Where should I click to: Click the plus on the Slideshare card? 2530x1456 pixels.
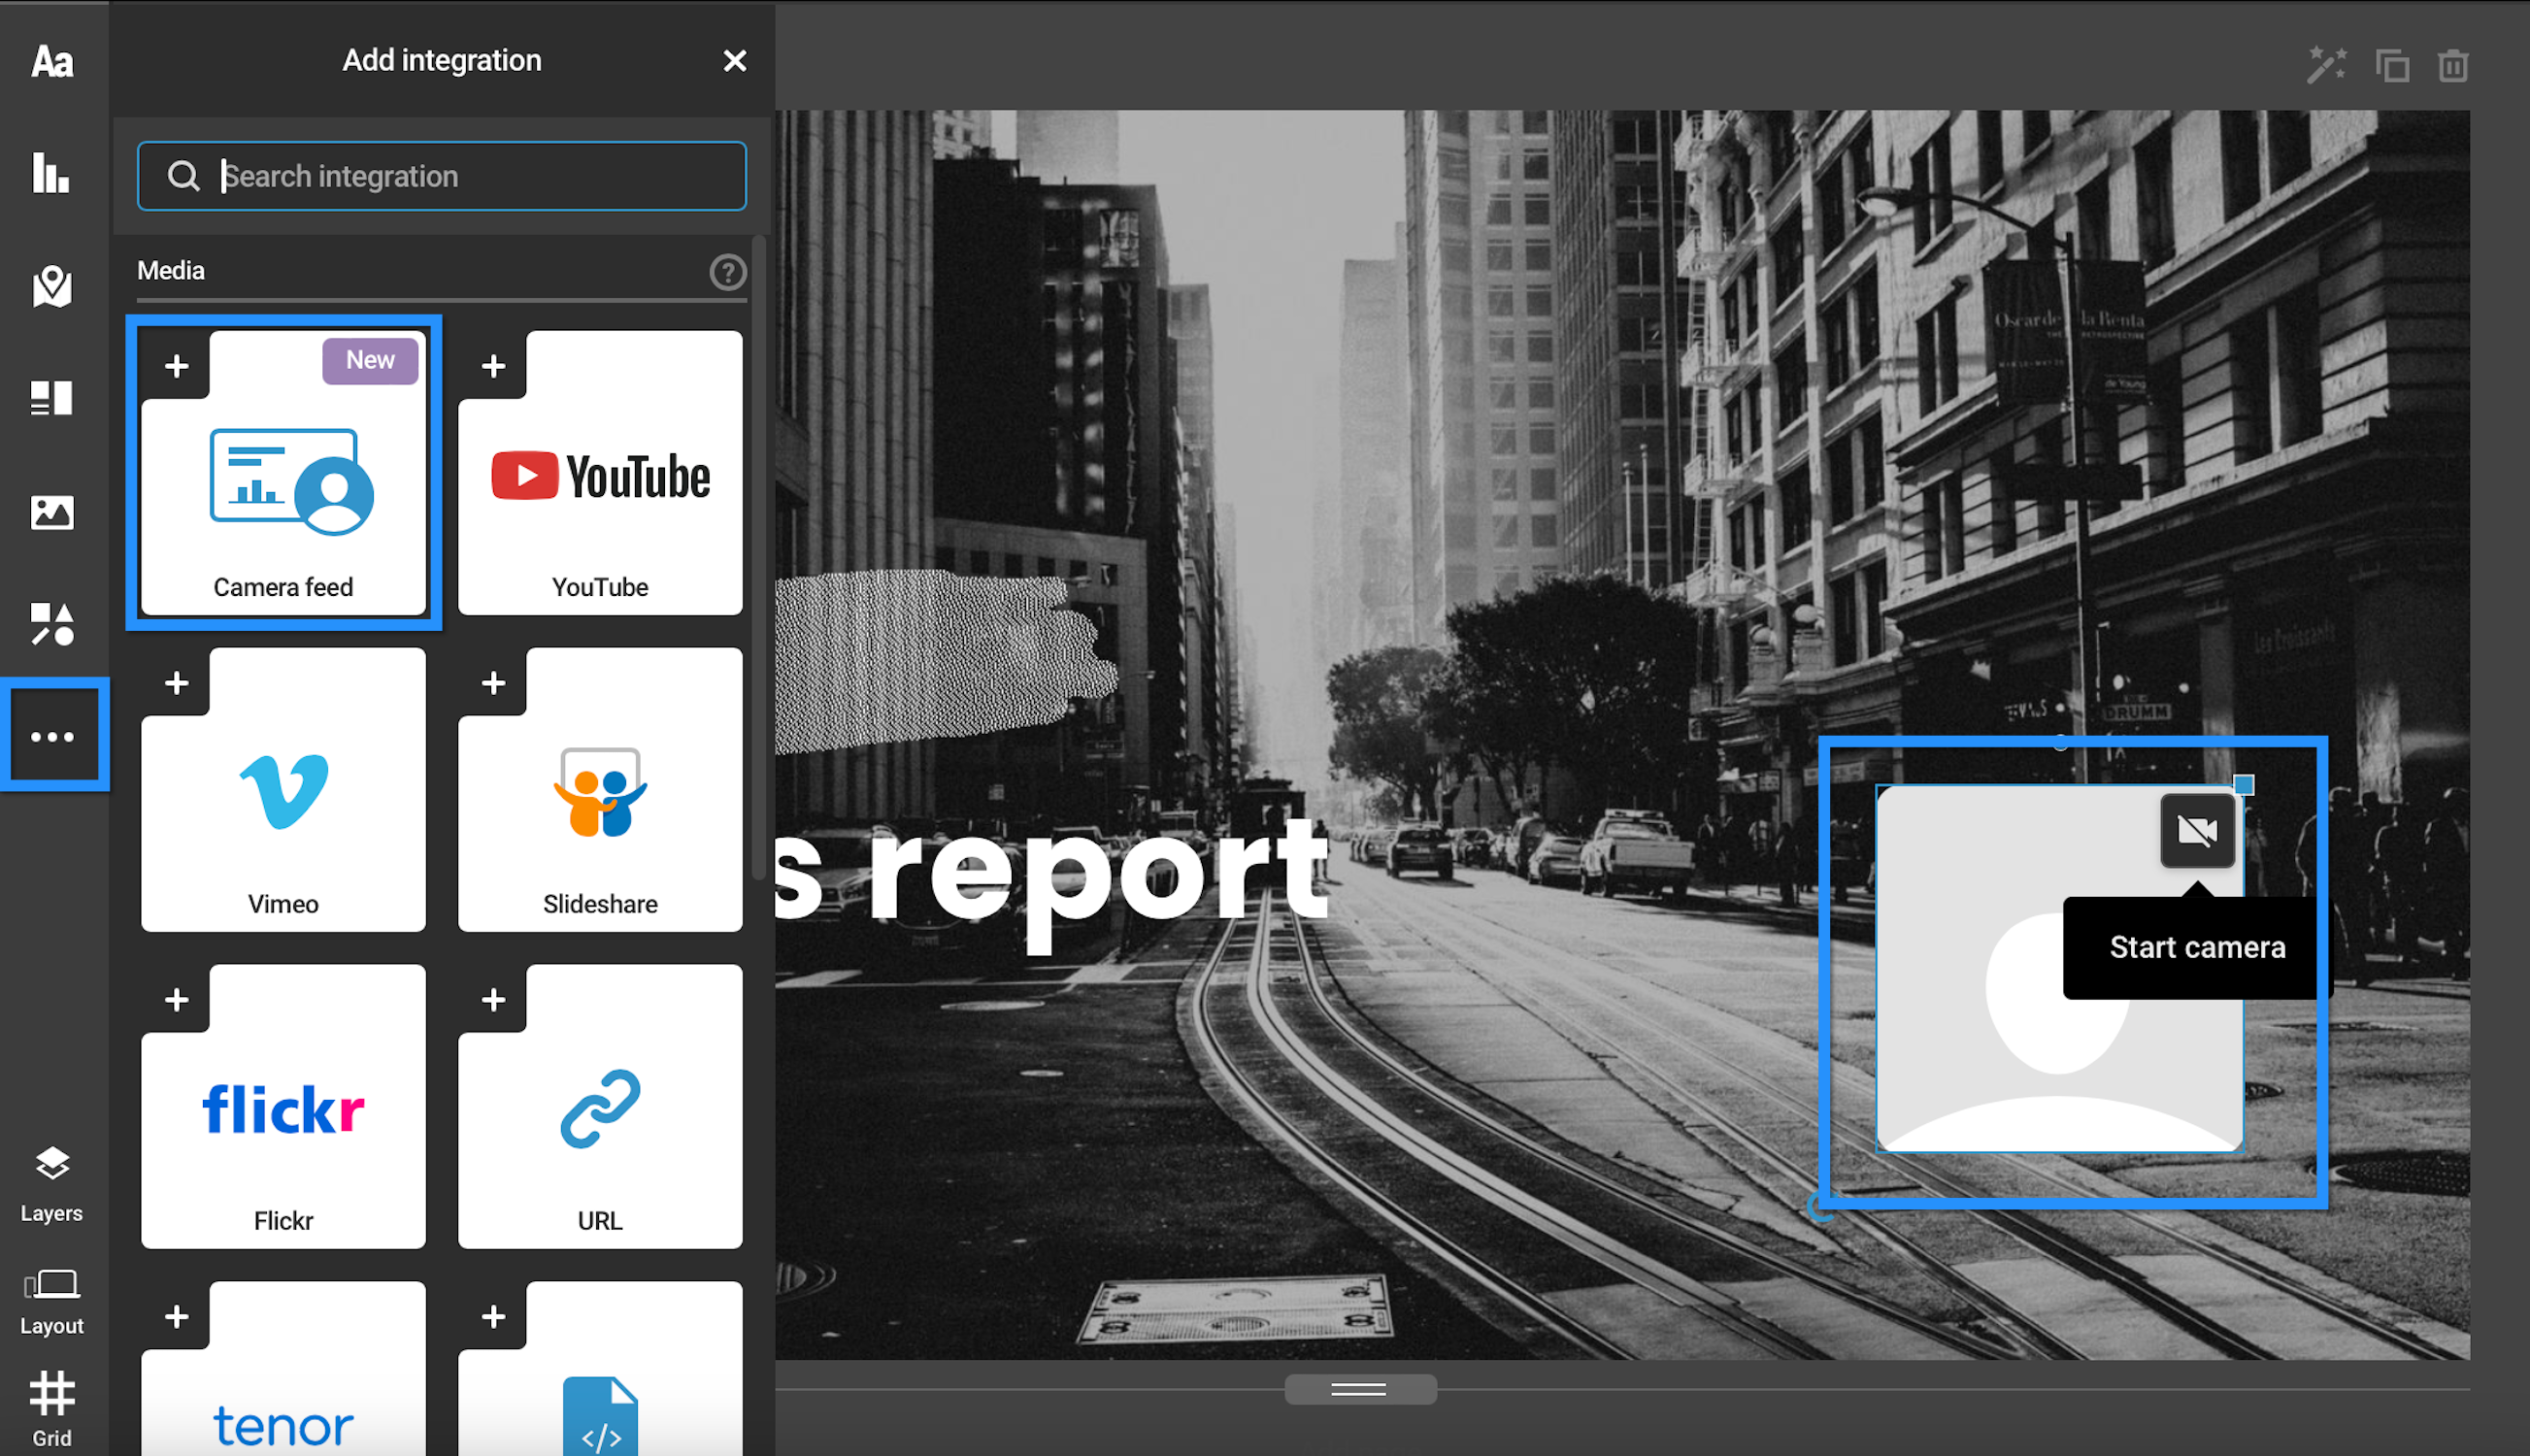coord(493,683)
